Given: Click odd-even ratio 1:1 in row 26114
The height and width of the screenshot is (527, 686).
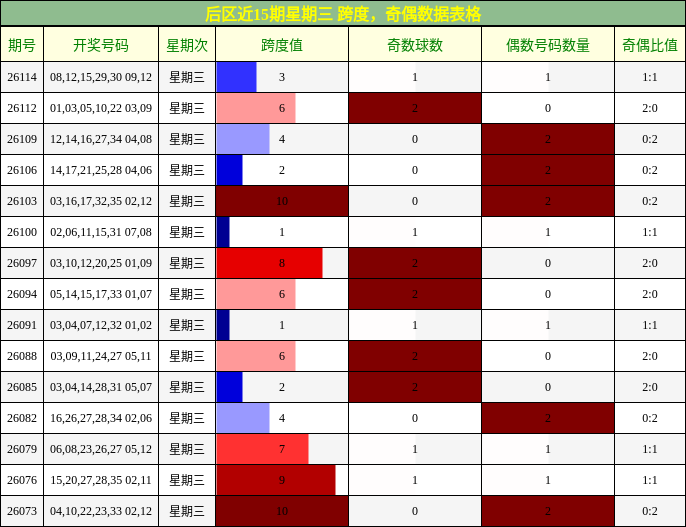Looking at the screenshot, I should [650, 77].
